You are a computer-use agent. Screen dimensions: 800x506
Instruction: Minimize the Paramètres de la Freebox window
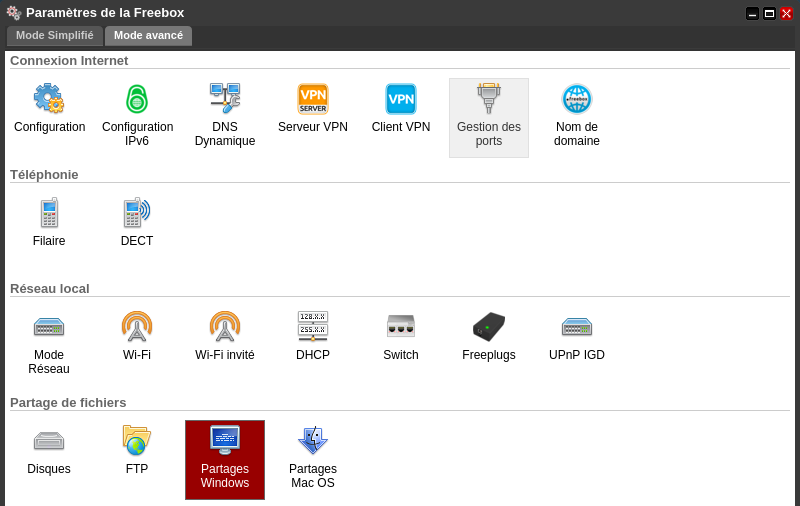click(x=753, y=13)
